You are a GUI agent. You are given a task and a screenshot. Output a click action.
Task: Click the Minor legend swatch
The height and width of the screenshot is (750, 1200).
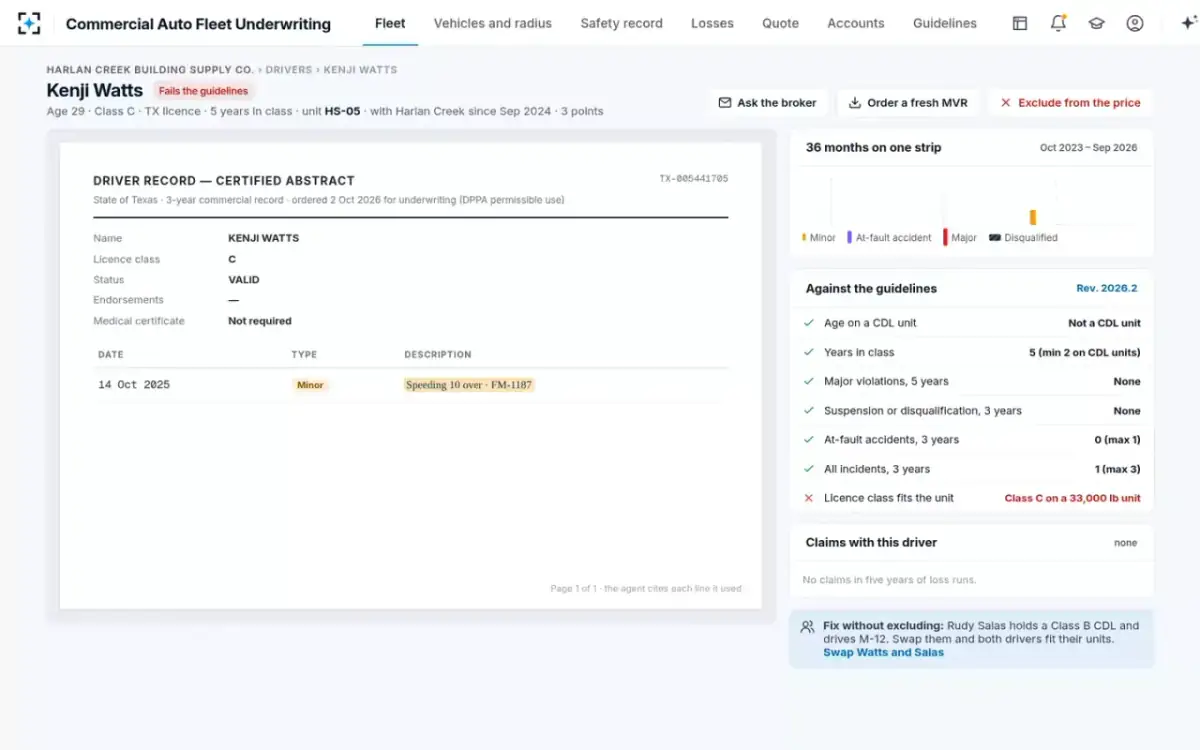[x=804, y=238]
